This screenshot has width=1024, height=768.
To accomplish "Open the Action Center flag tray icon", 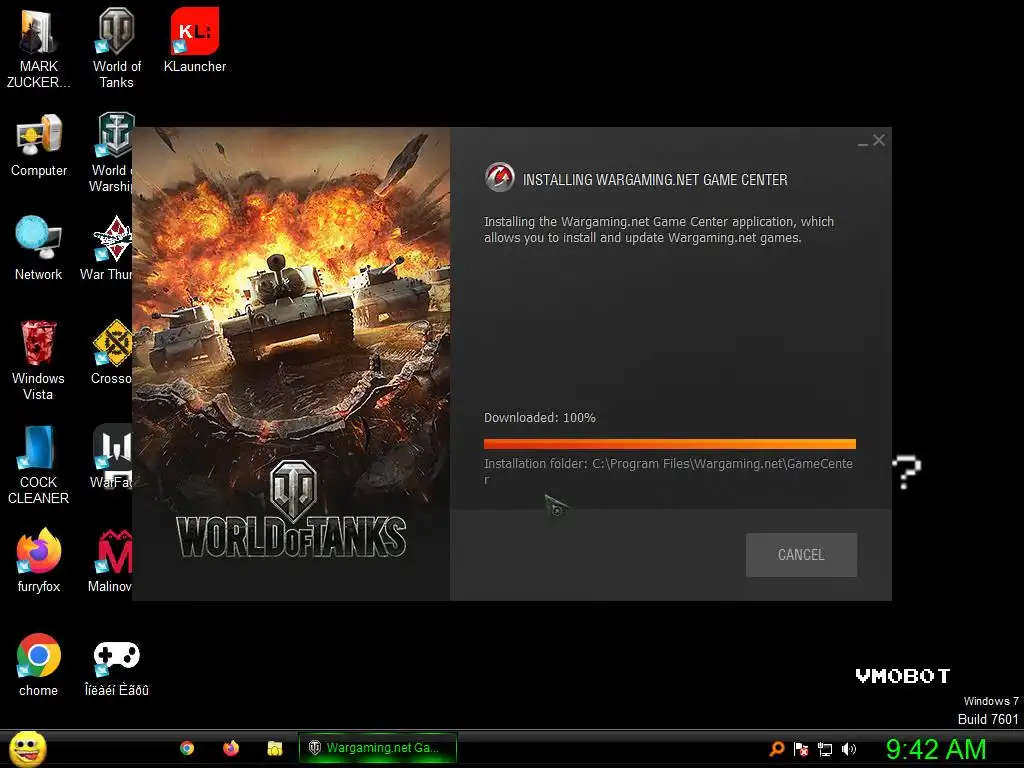I will [801, 749].
